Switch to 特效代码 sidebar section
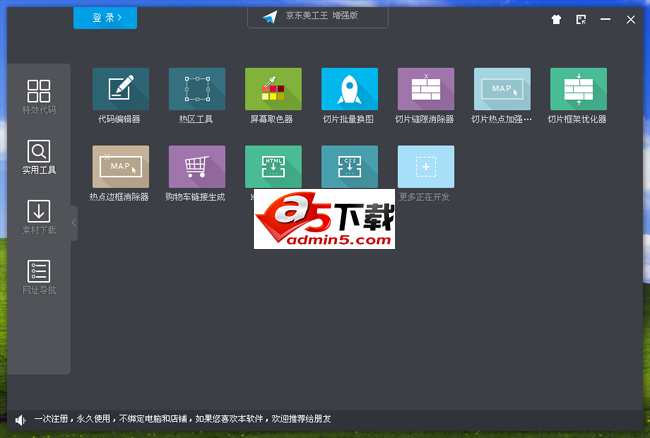Viewport: 650px width, 438px height. [39, 97]
